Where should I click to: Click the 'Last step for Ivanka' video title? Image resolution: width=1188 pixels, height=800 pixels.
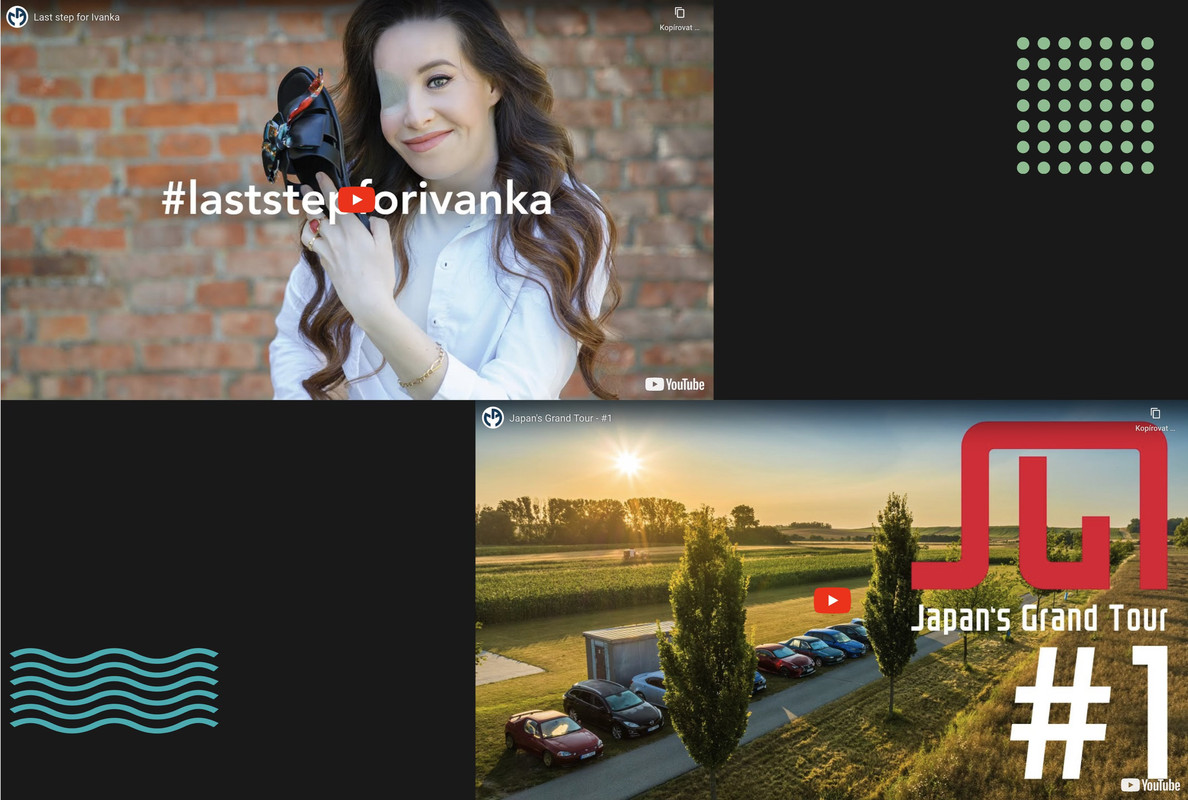[77, 17]
